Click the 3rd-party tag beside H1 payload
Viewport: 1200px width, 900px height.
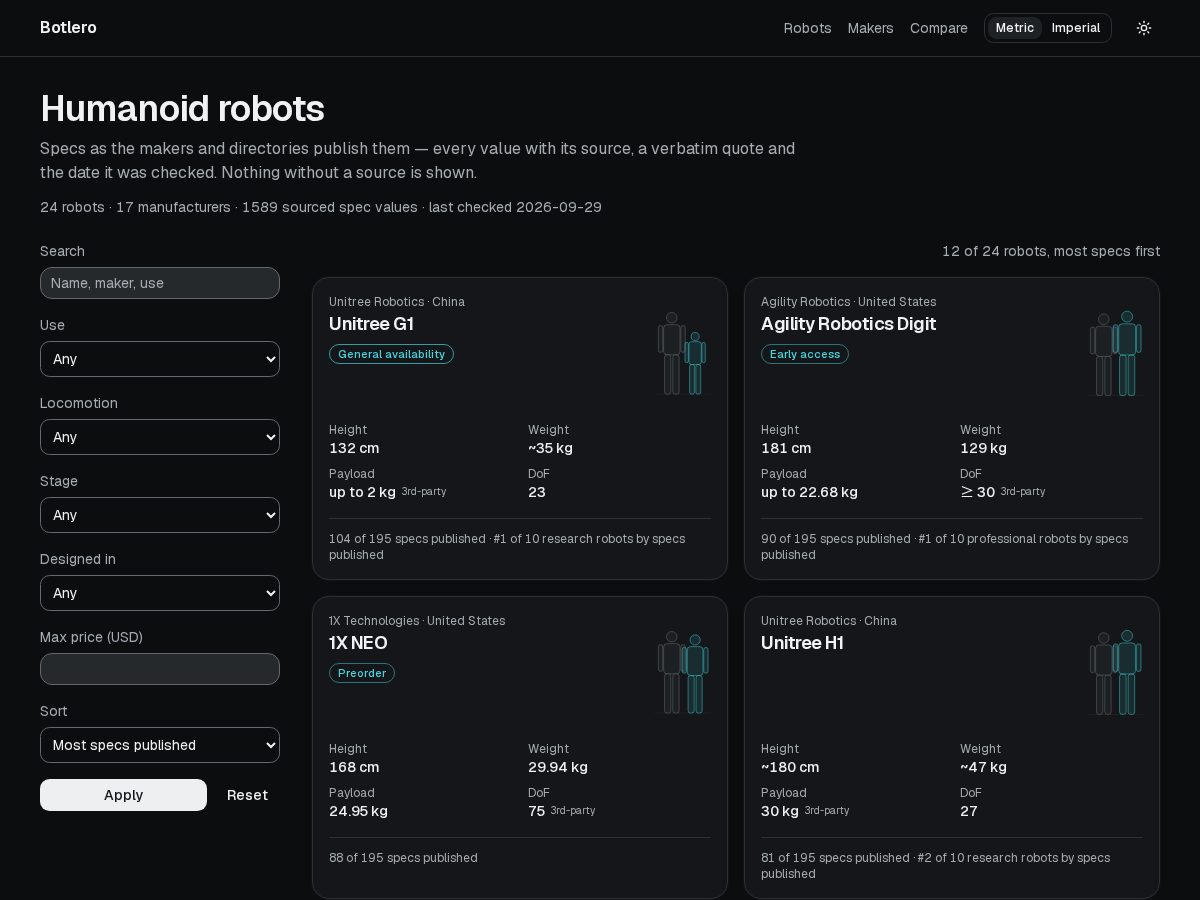click(x=827, y=811)
